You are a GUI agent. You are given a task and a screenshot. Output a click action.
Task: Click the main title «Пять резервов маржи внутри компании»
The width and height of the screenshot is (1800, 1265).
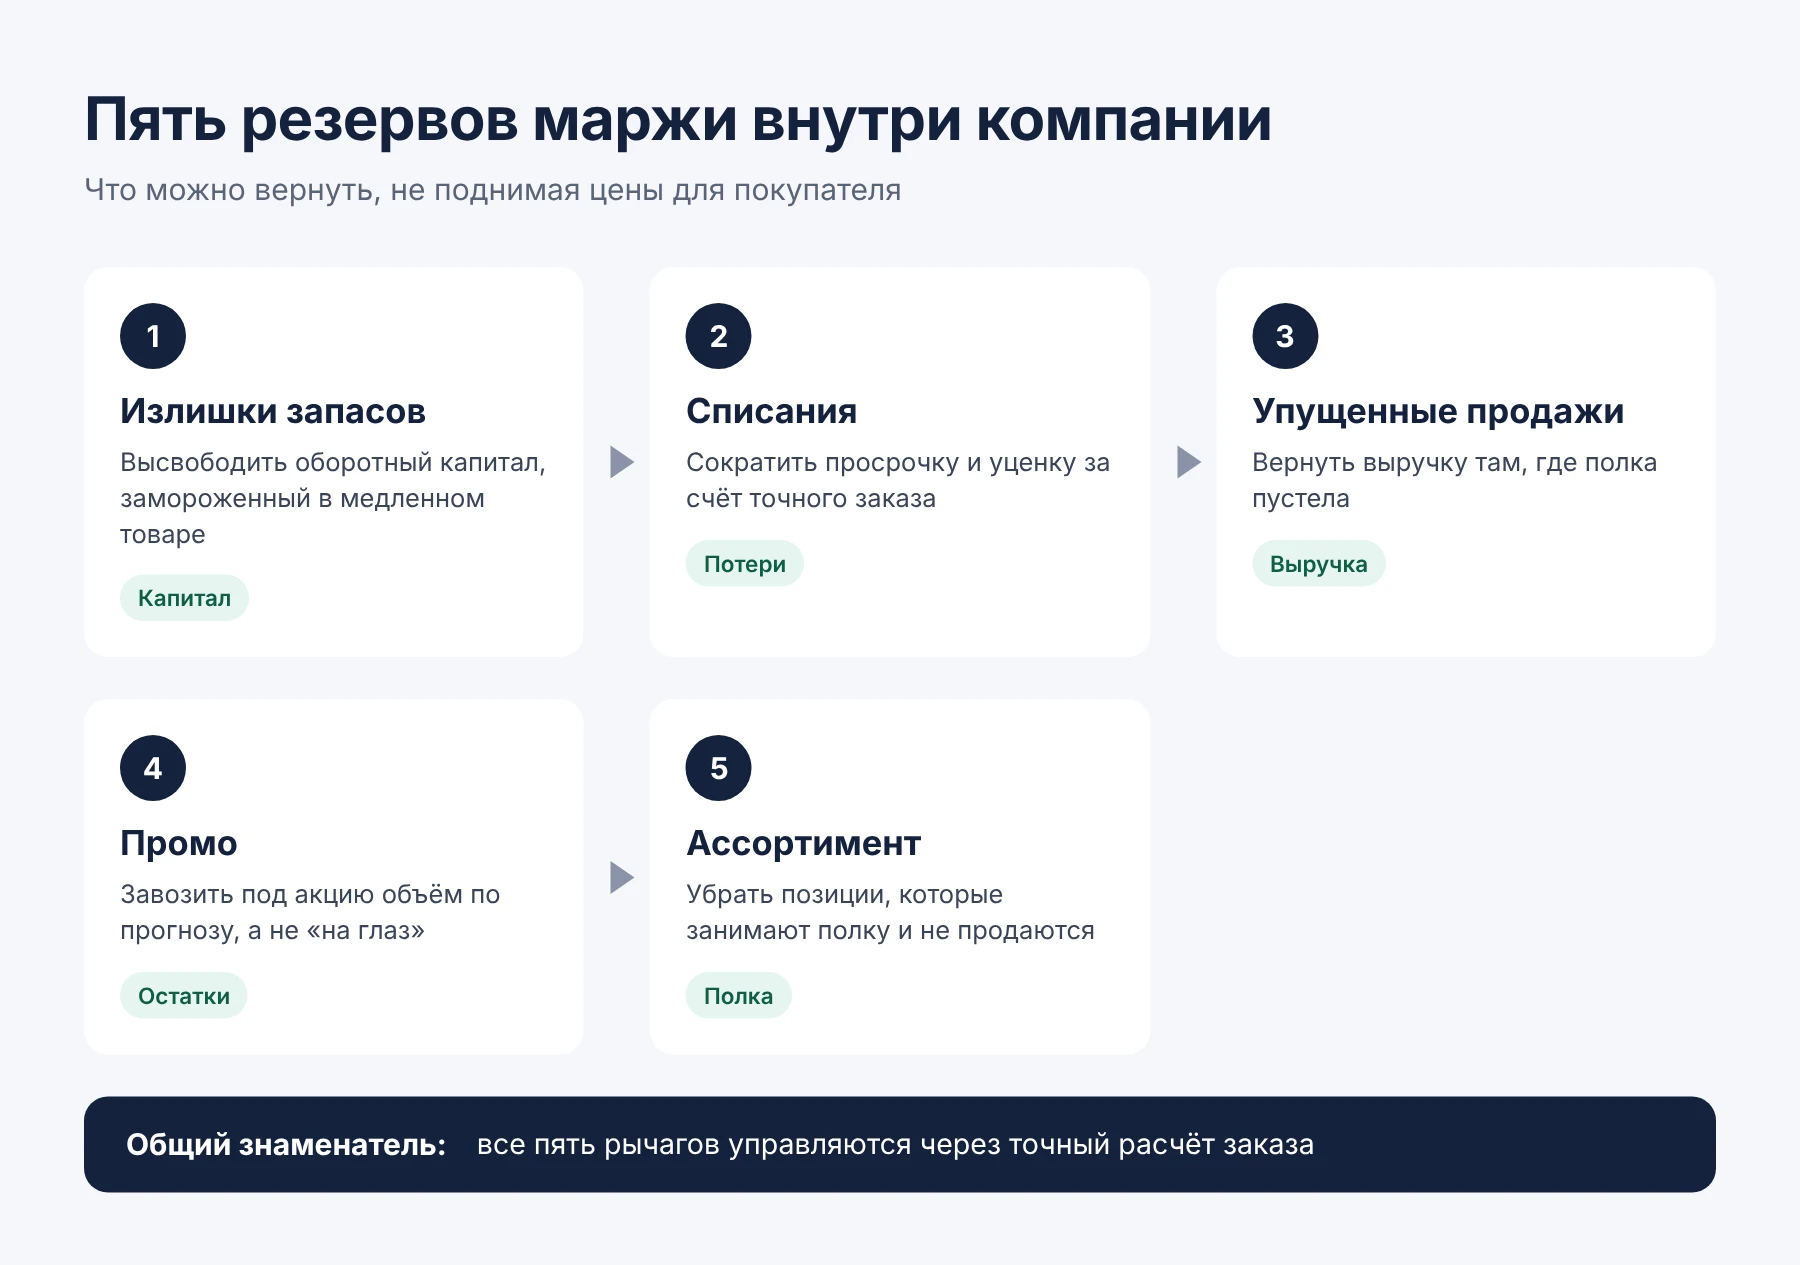[678, 120]
